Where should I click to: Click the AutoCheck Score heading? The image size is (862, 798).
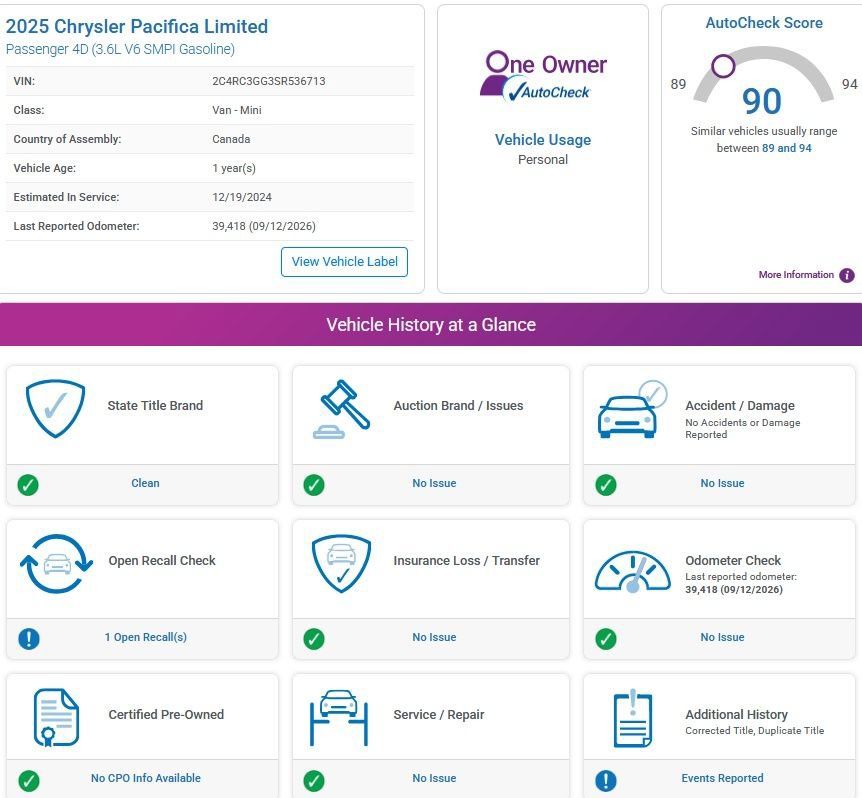tap(764, 23)
